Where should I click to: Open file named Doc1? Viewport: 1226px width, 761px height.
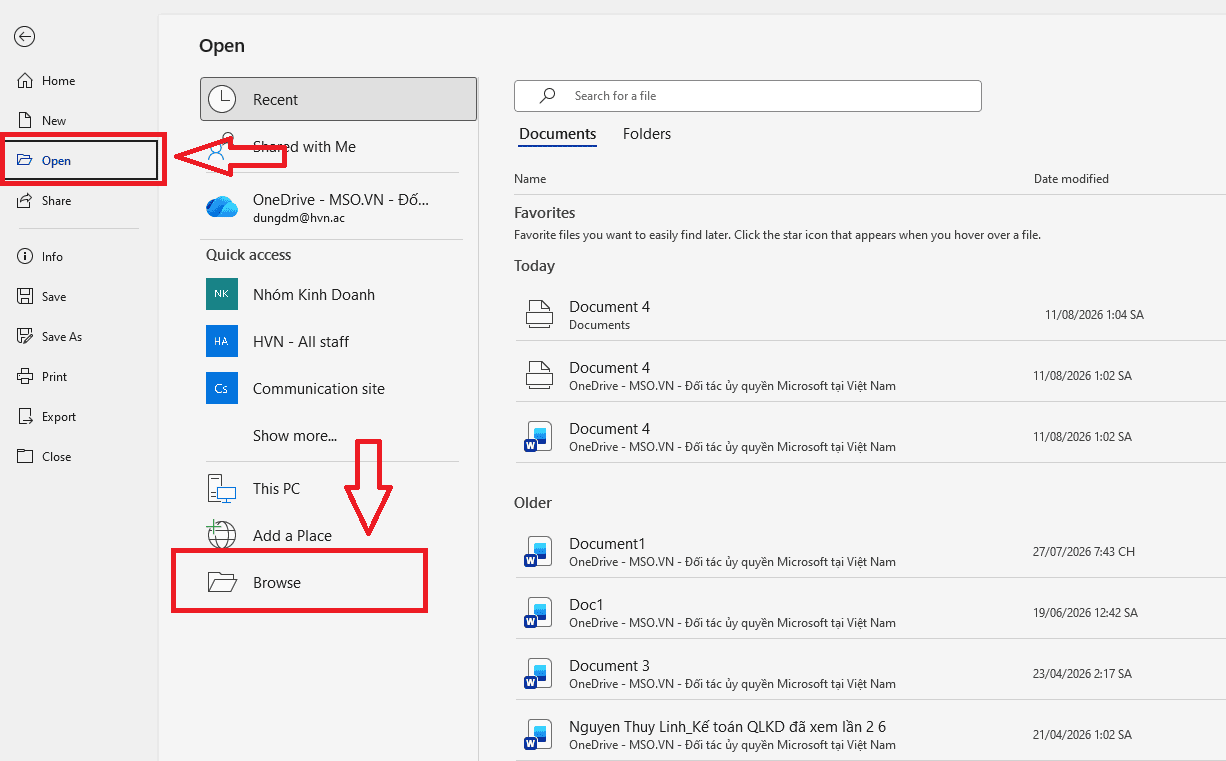[x=870, y=612]
